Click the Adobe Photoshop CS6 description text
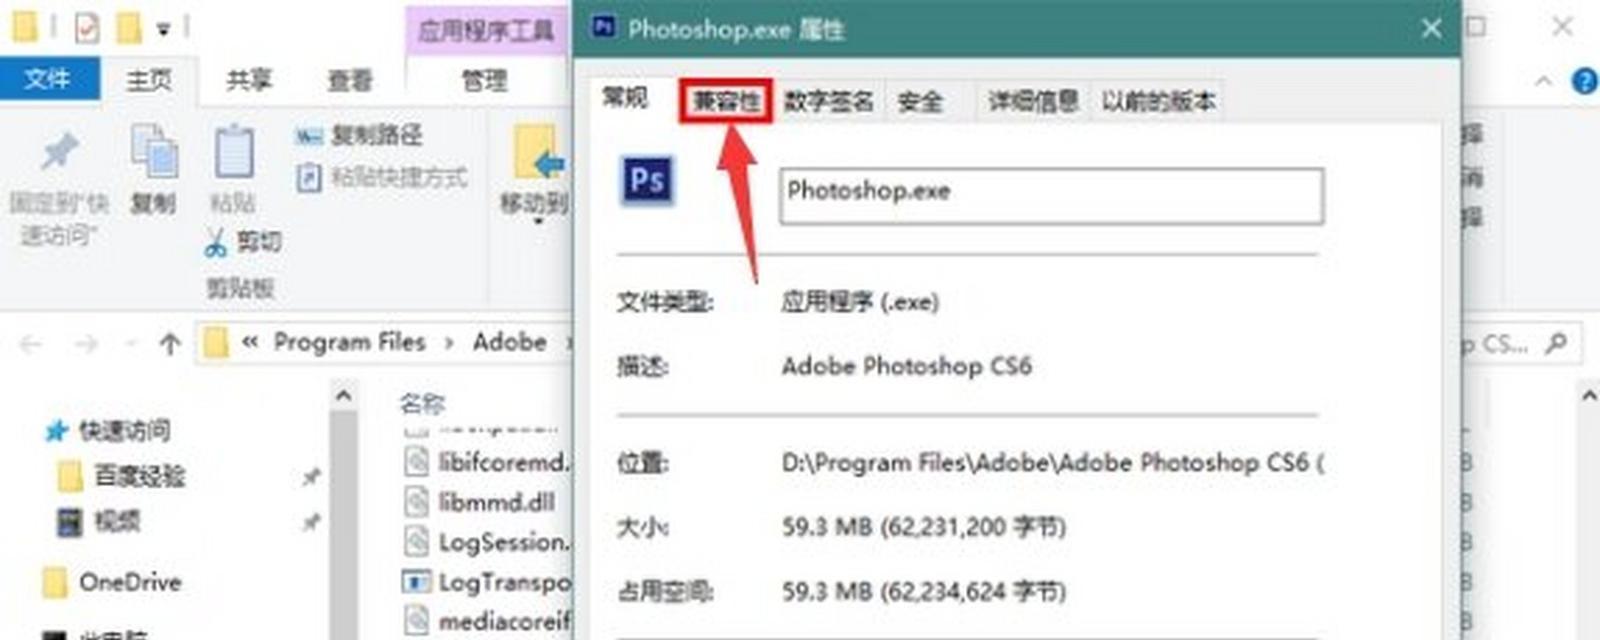The width and height of the screenshot is (1600, 640). pyautogui.click(x=906, y=366)
